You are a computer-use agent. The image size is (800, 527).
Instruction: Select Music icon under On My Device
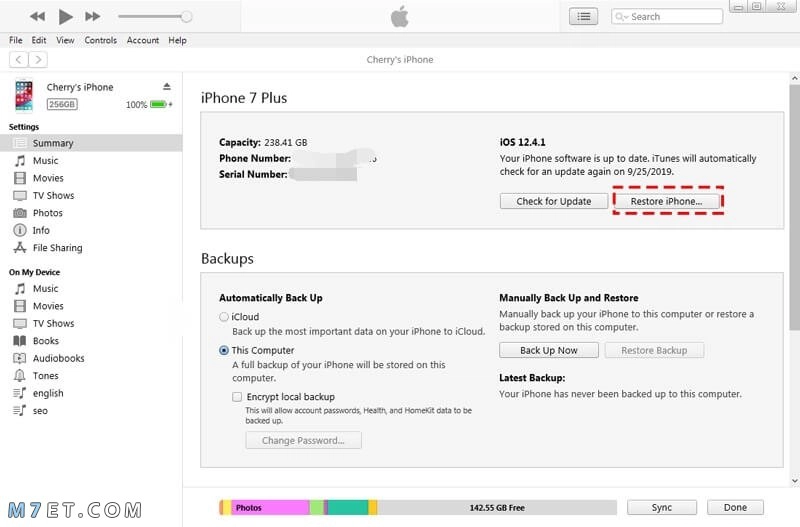click(x=20, y=289)
